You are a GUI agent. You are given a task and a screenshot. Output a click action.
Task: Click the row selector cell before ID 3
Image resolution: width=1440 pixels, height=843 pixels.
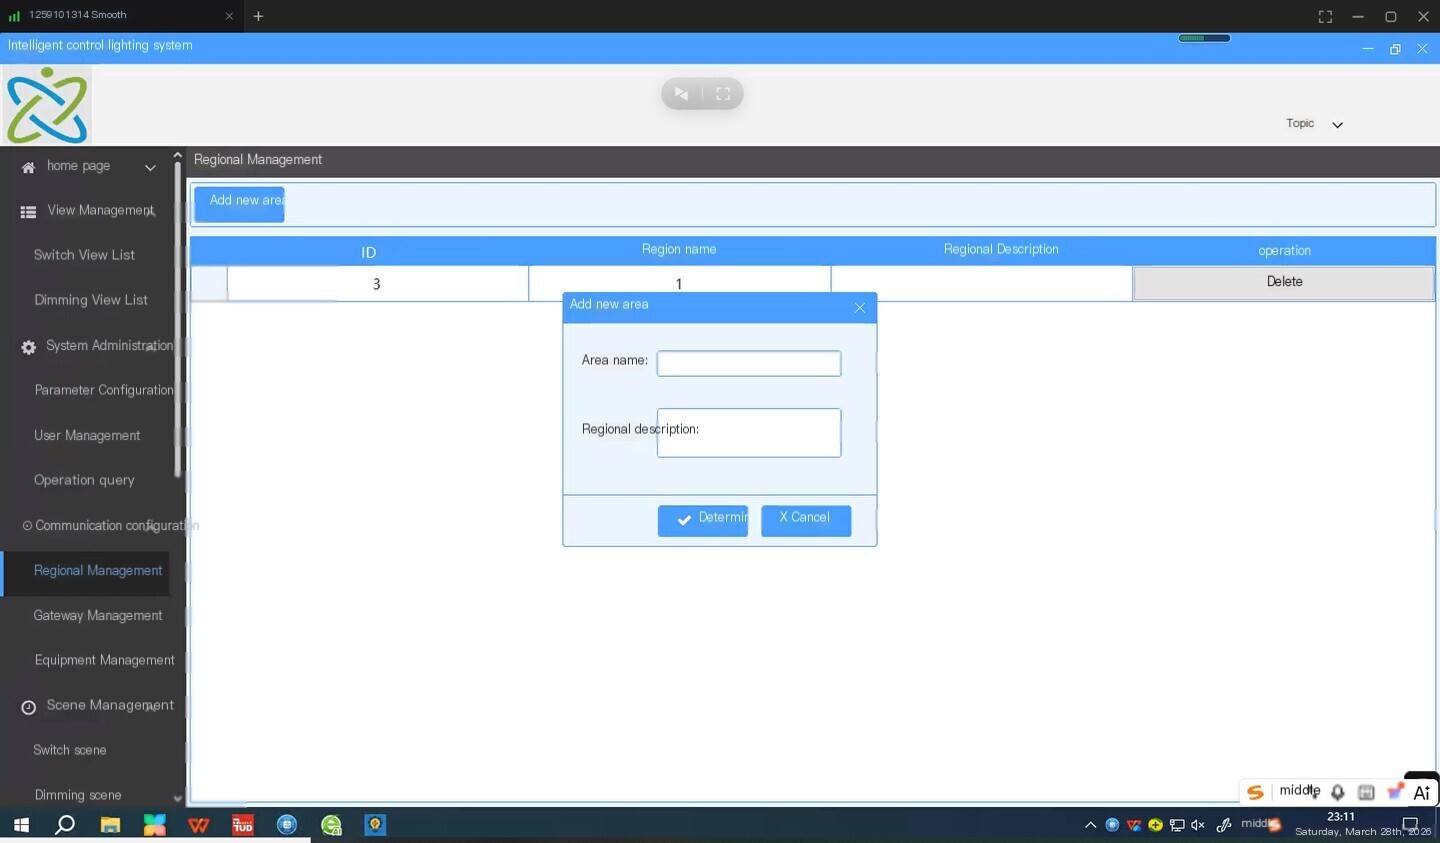(209, 284)
